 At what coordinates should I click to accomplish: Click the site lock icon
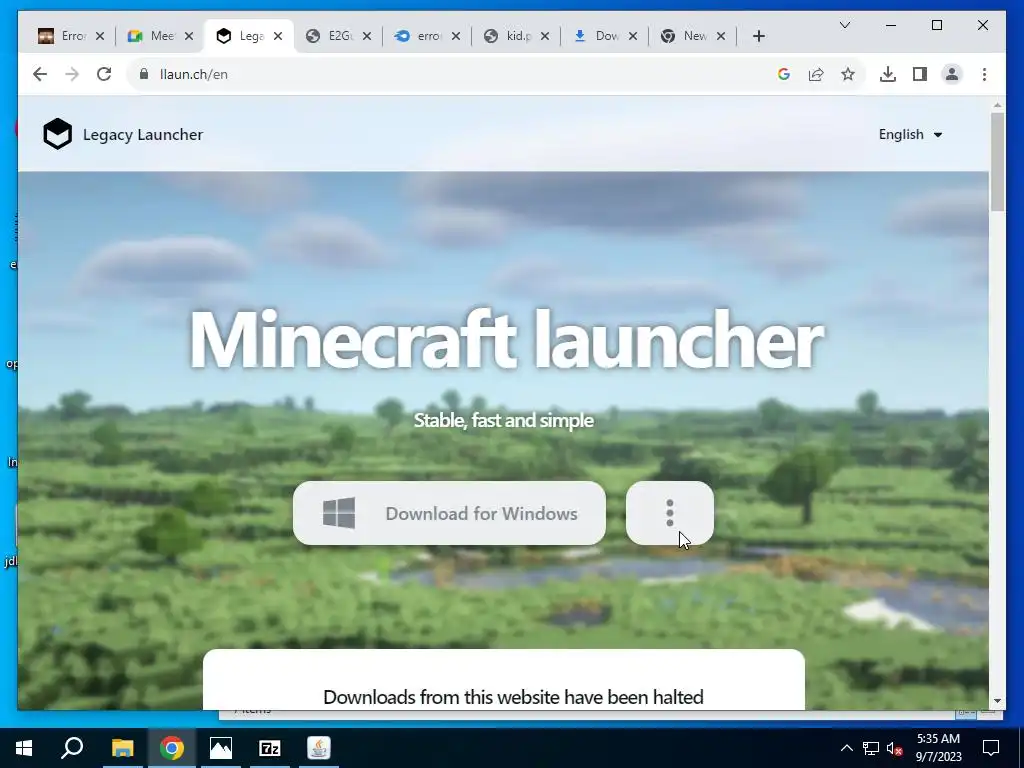click(144, 74)
